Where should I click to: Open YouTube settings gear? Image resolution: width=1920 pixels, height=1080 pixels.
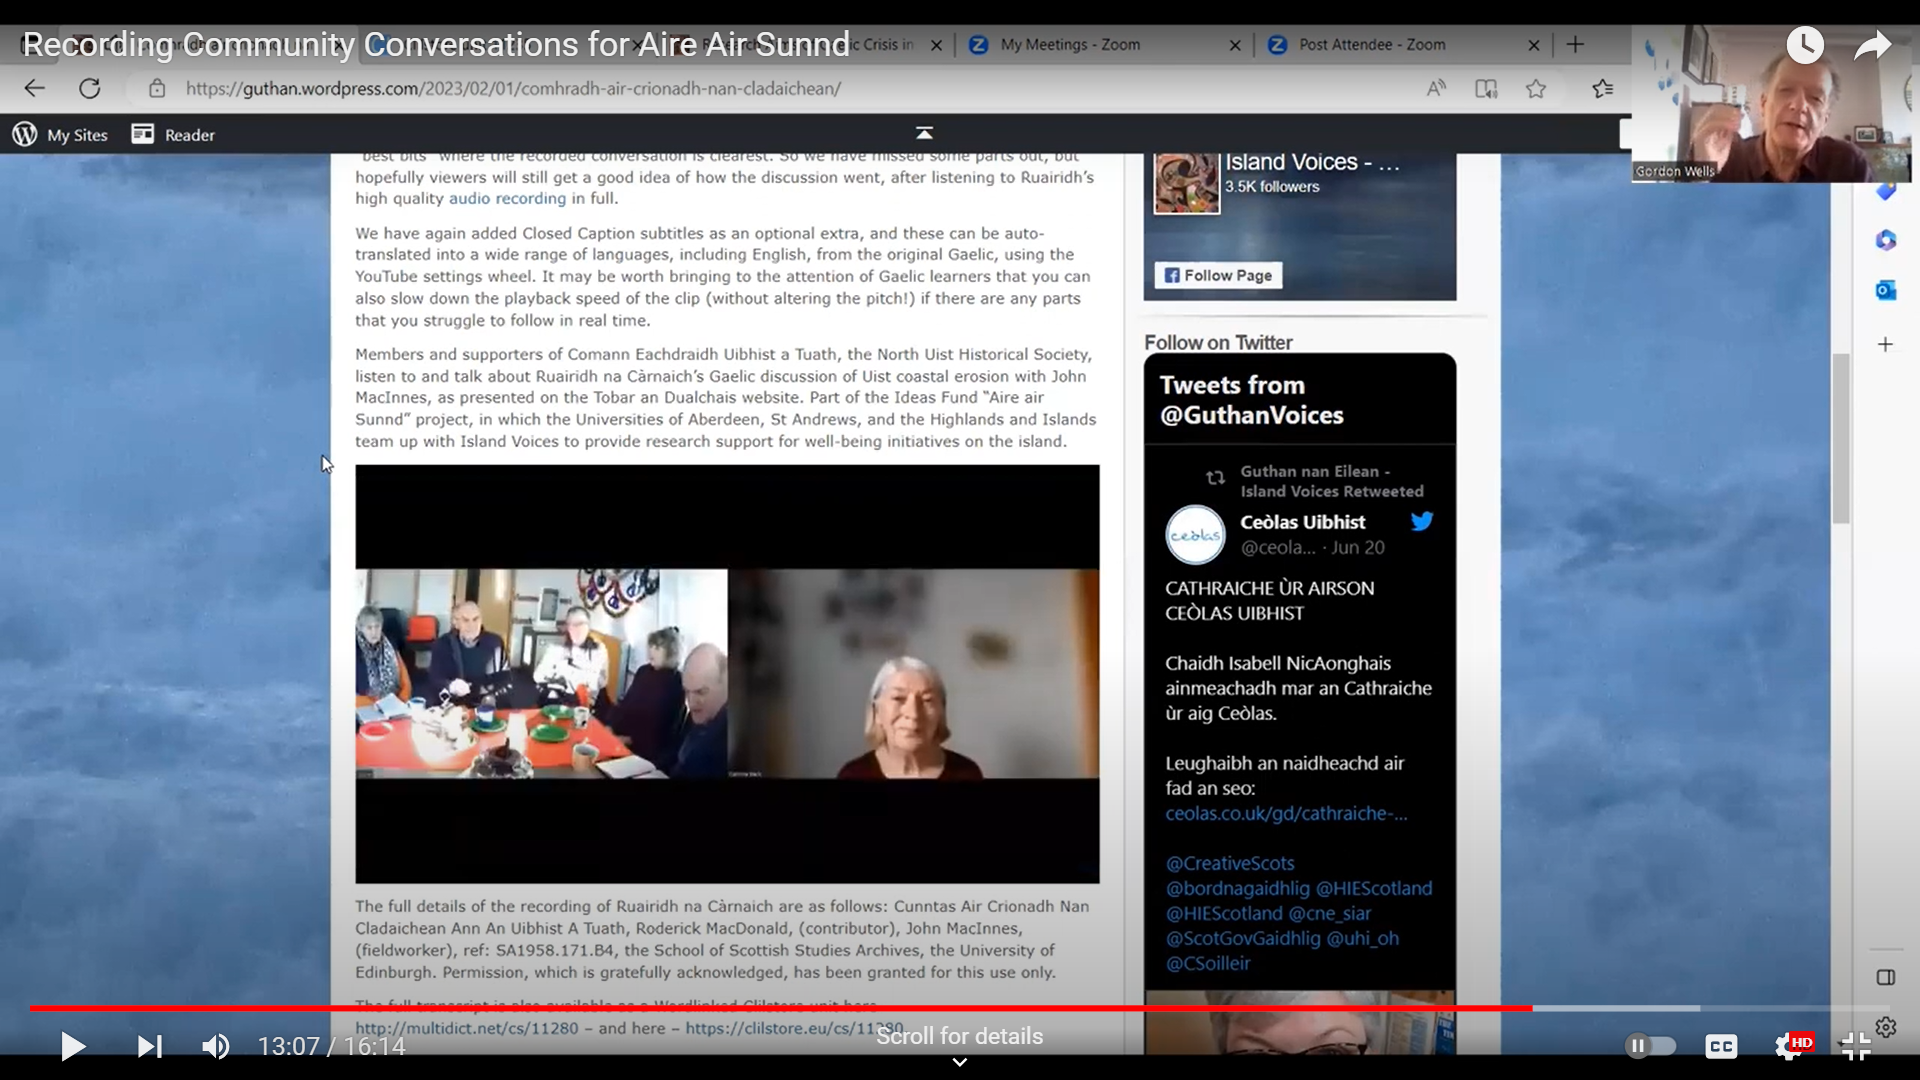tap(1788, 1046)
